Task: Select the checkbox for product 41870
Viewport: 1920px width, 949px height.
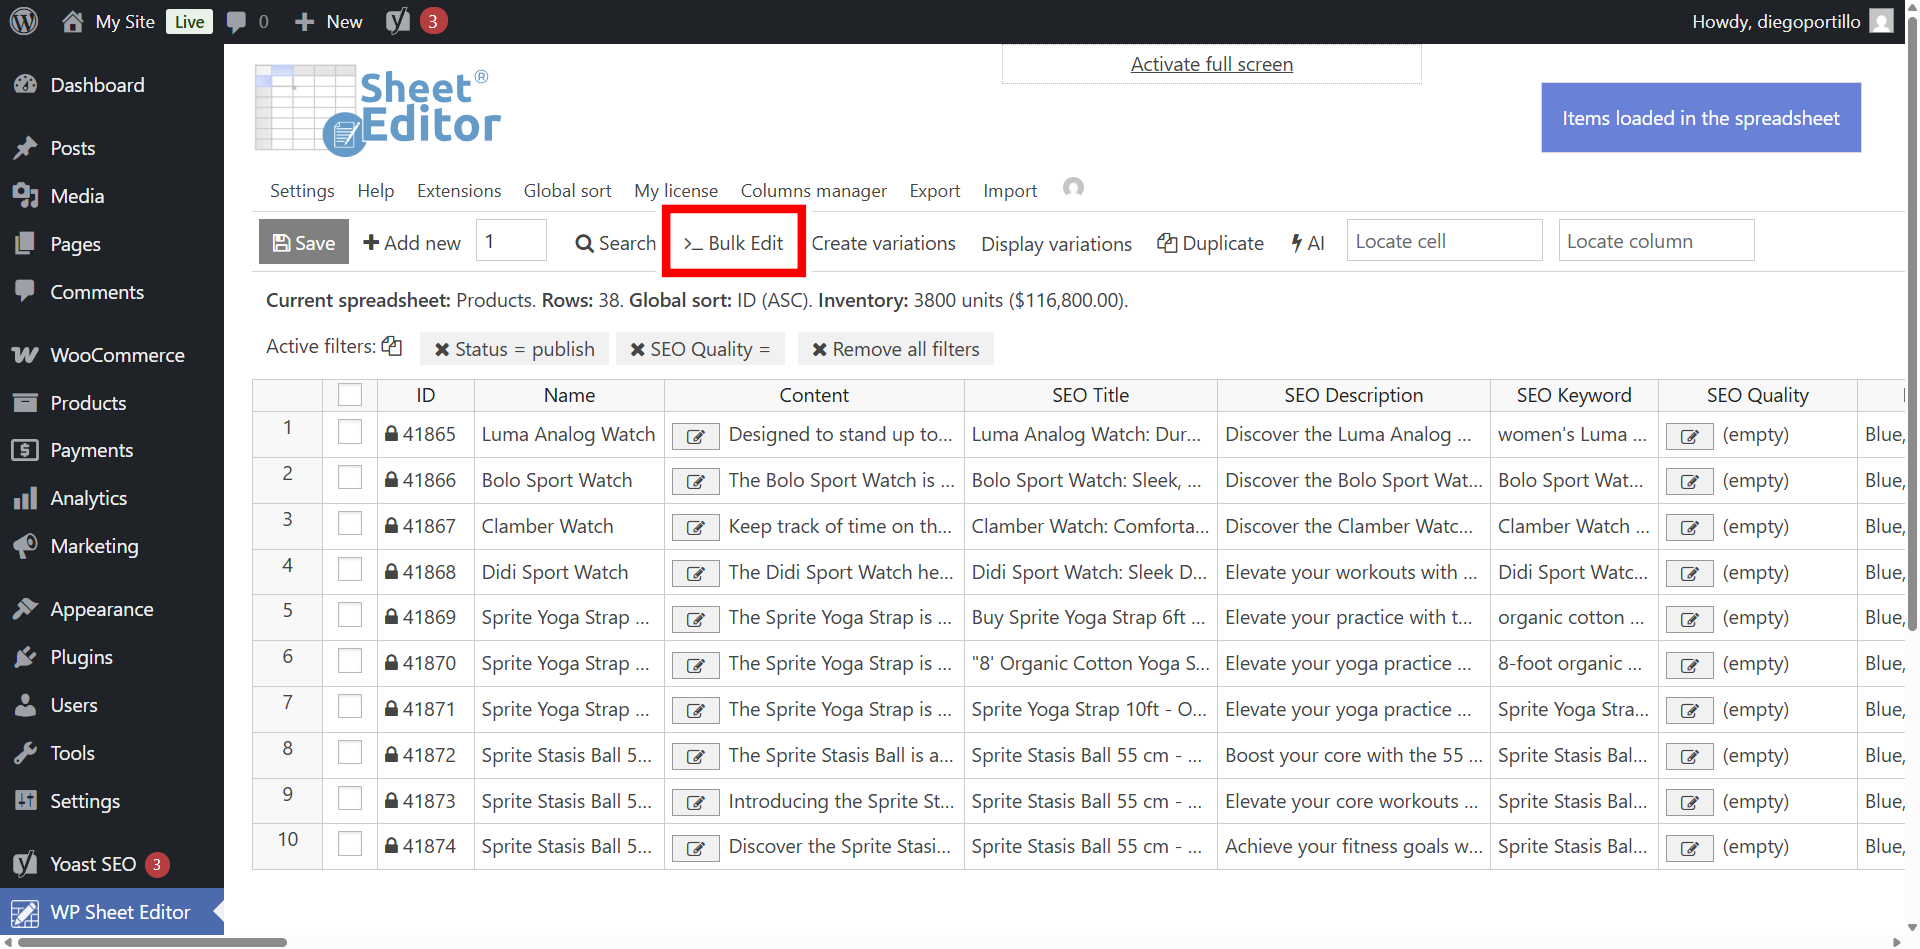Action: [350, 661]
